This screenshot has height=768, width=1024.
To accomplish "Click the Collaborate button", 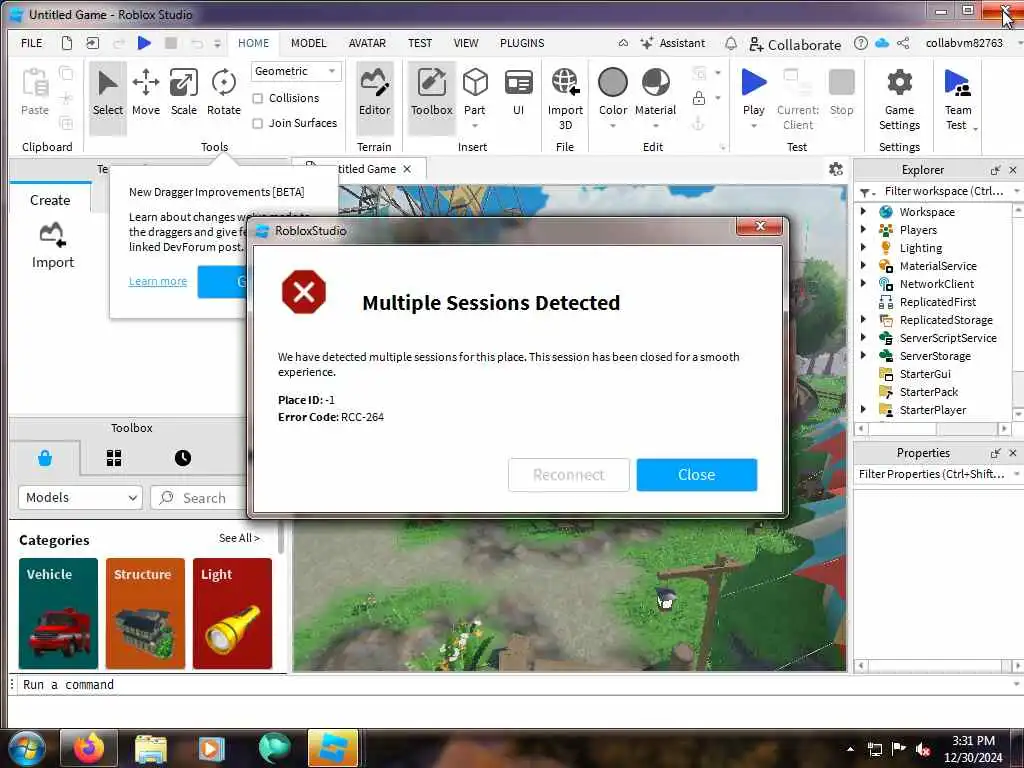I will click(795, 44).
